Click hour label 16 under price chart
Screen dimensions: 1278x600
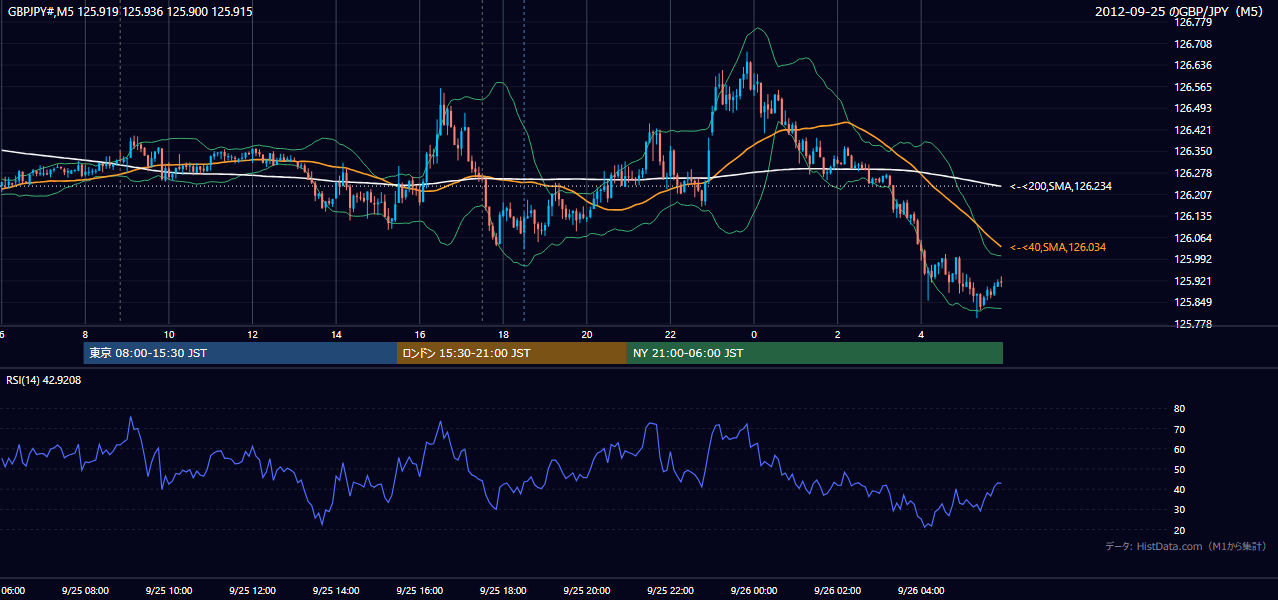420,334
